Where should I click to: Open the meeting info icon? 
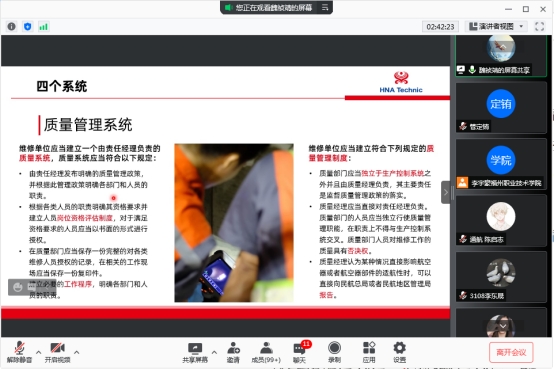[x=12, y=27]
